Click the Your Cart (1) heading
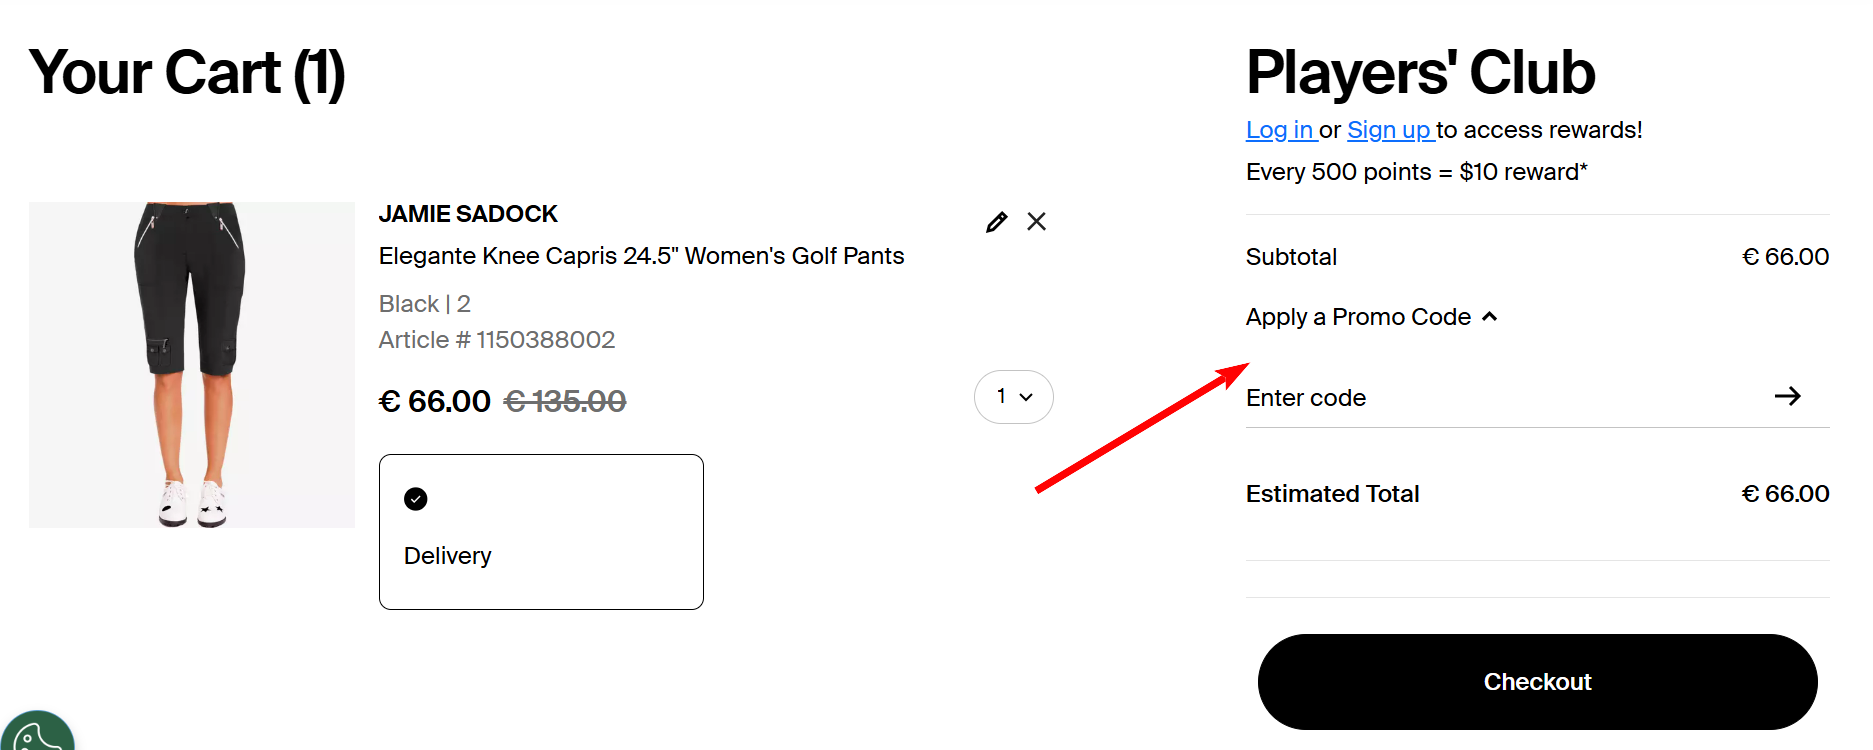Screen dimensions: 1873x750 click(187, 73)
